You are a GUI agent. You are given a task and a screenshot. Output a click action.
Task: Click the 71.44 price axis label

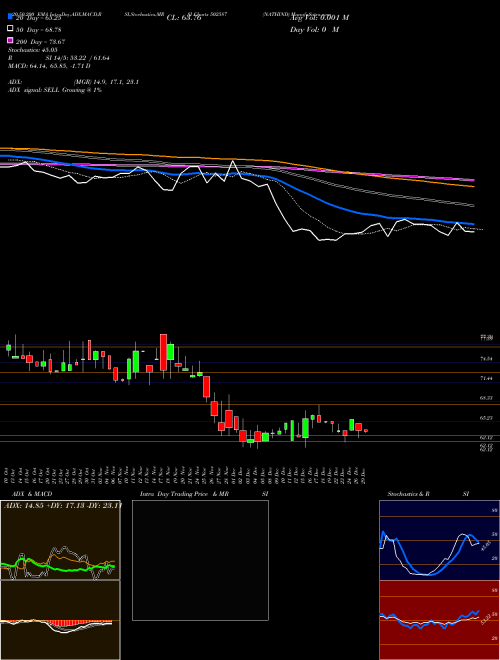[486, 378]
